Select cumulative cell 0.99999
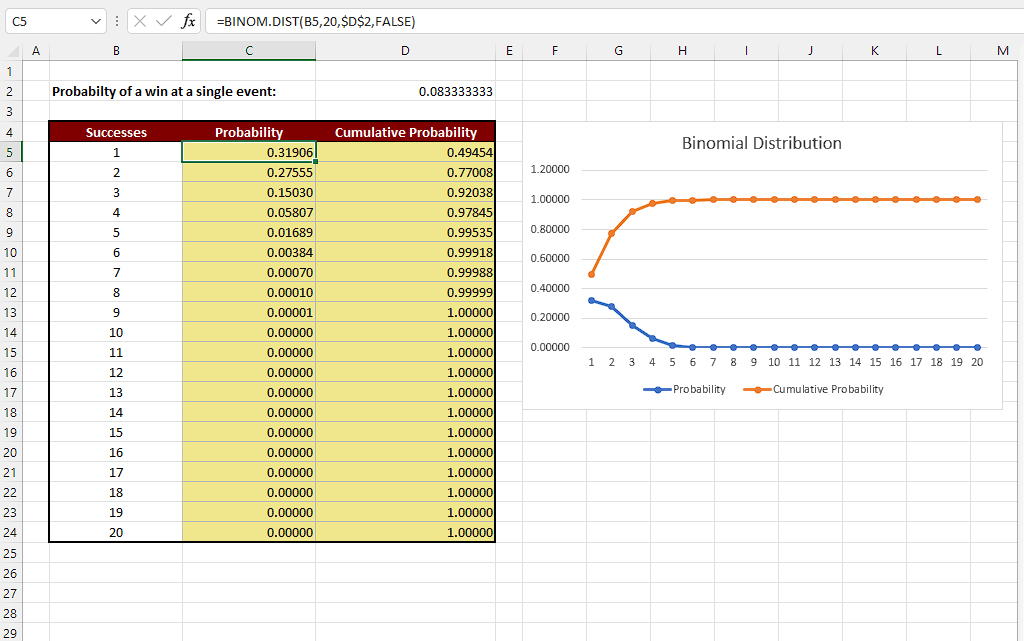The width and height of the screenshot is (1024, 641). (x=406, y=292)
